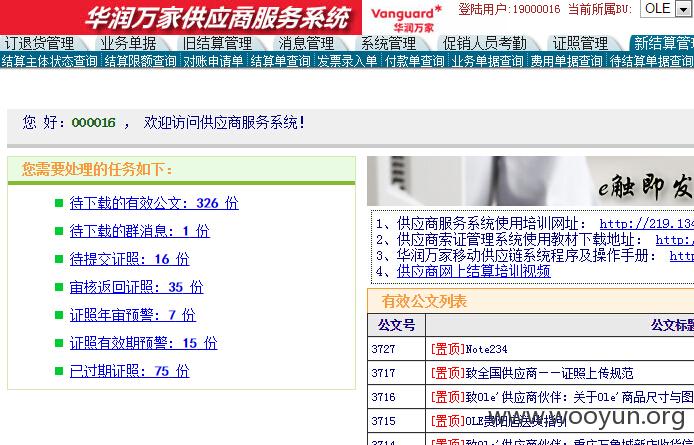Open 待结算单据查询 submenu item
Screen dimensions: 694x445
tap(652, 61)
